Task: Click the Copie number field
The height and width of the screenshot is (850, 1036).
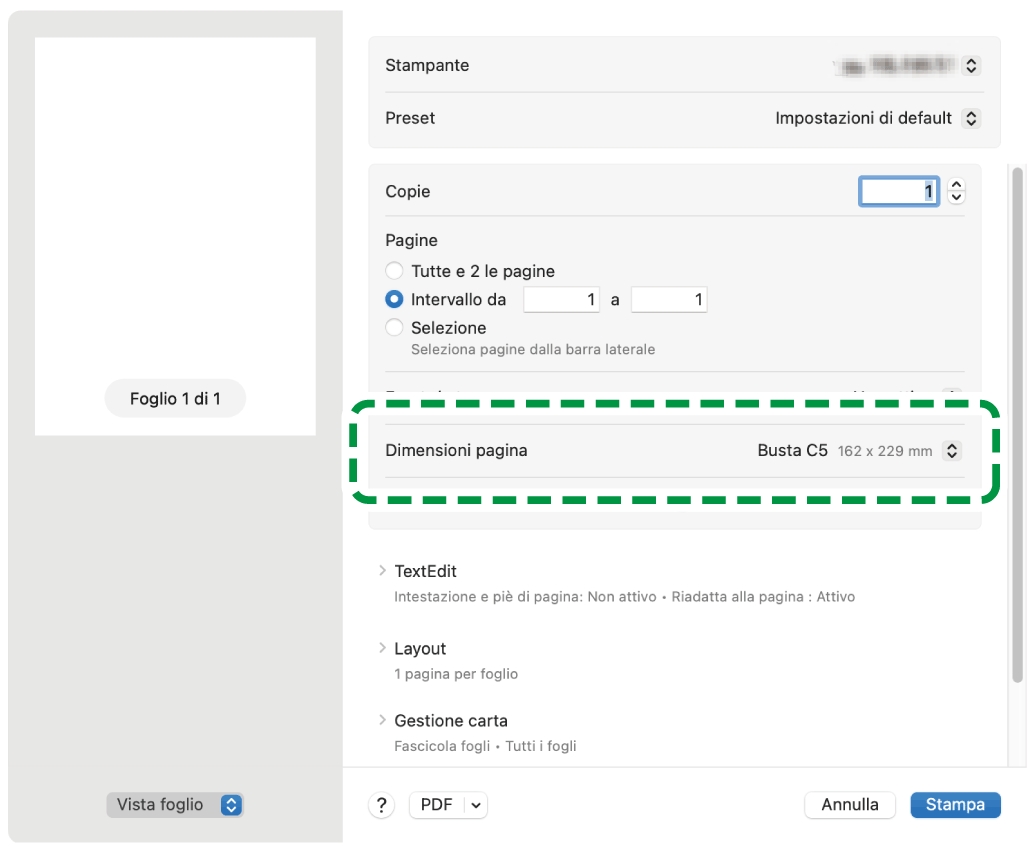Action: click(x=899, y=192)
